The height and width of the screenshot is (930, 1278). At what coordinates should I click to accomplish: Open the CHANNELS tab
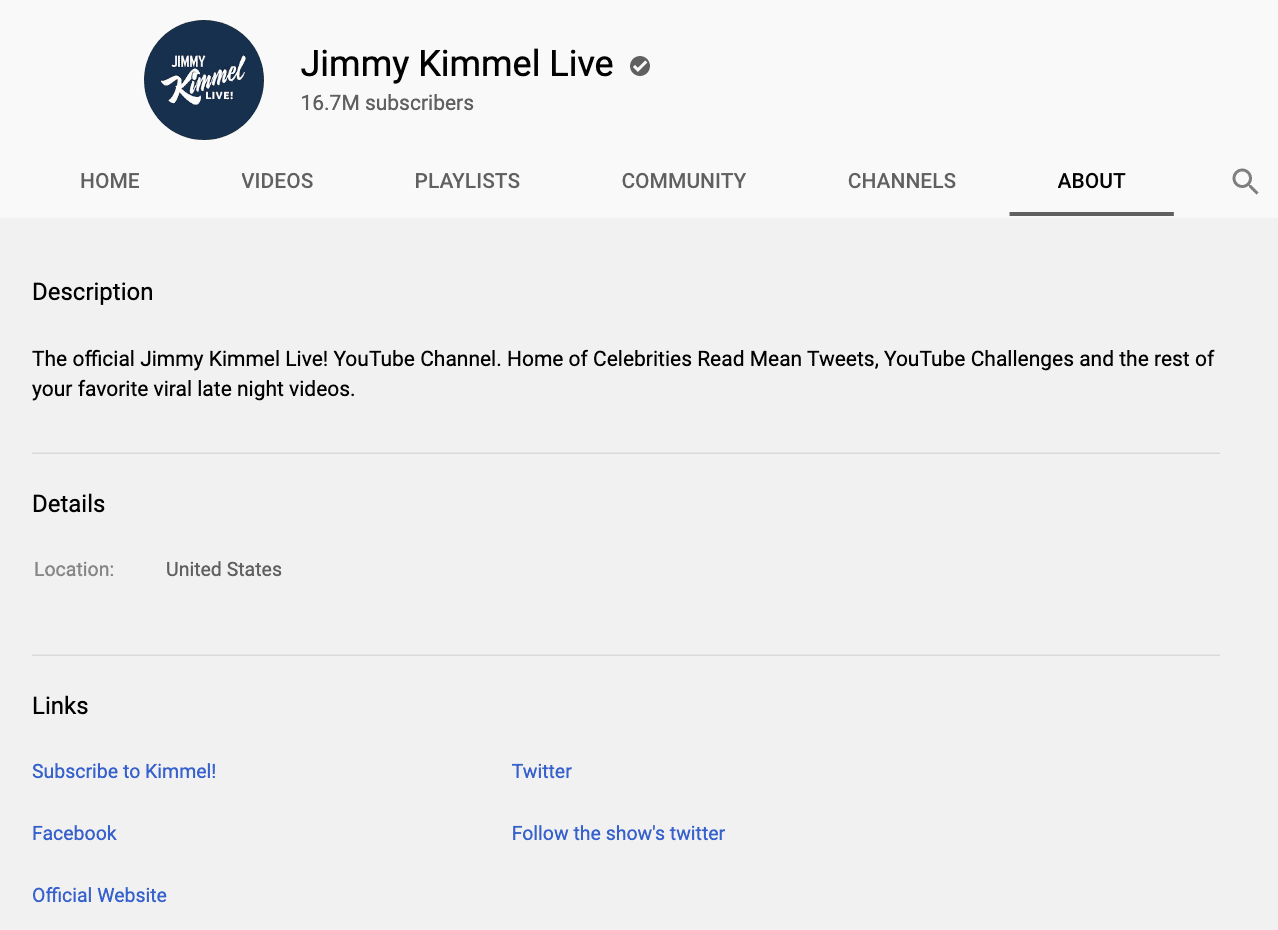click(902, 181)
